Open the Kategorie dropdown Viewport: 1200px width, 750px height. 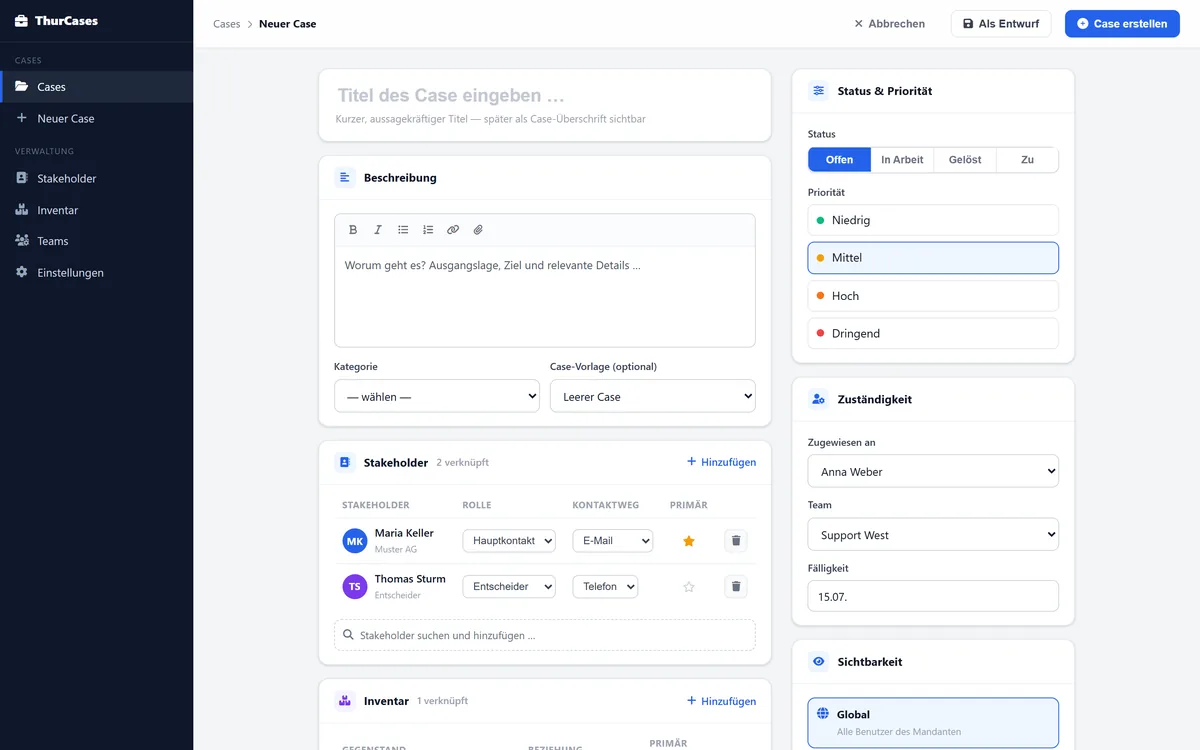(437, 397)
